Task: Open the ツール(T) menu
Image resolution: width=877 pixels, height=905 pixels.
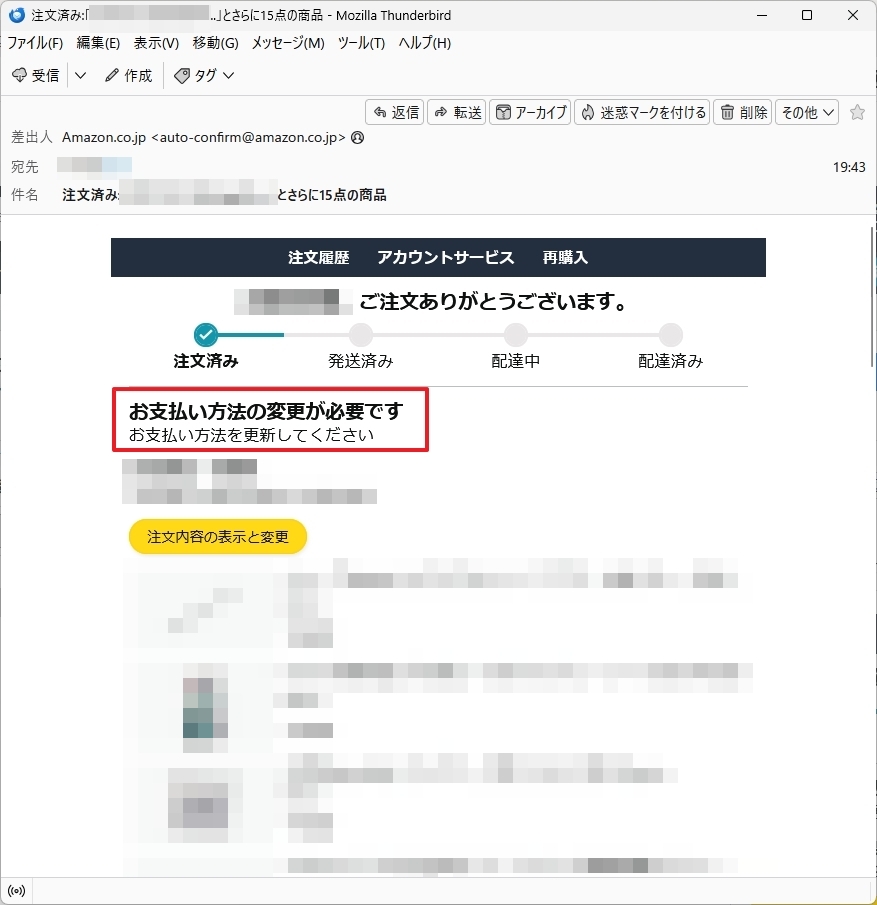Action: (x=361, y=43)
